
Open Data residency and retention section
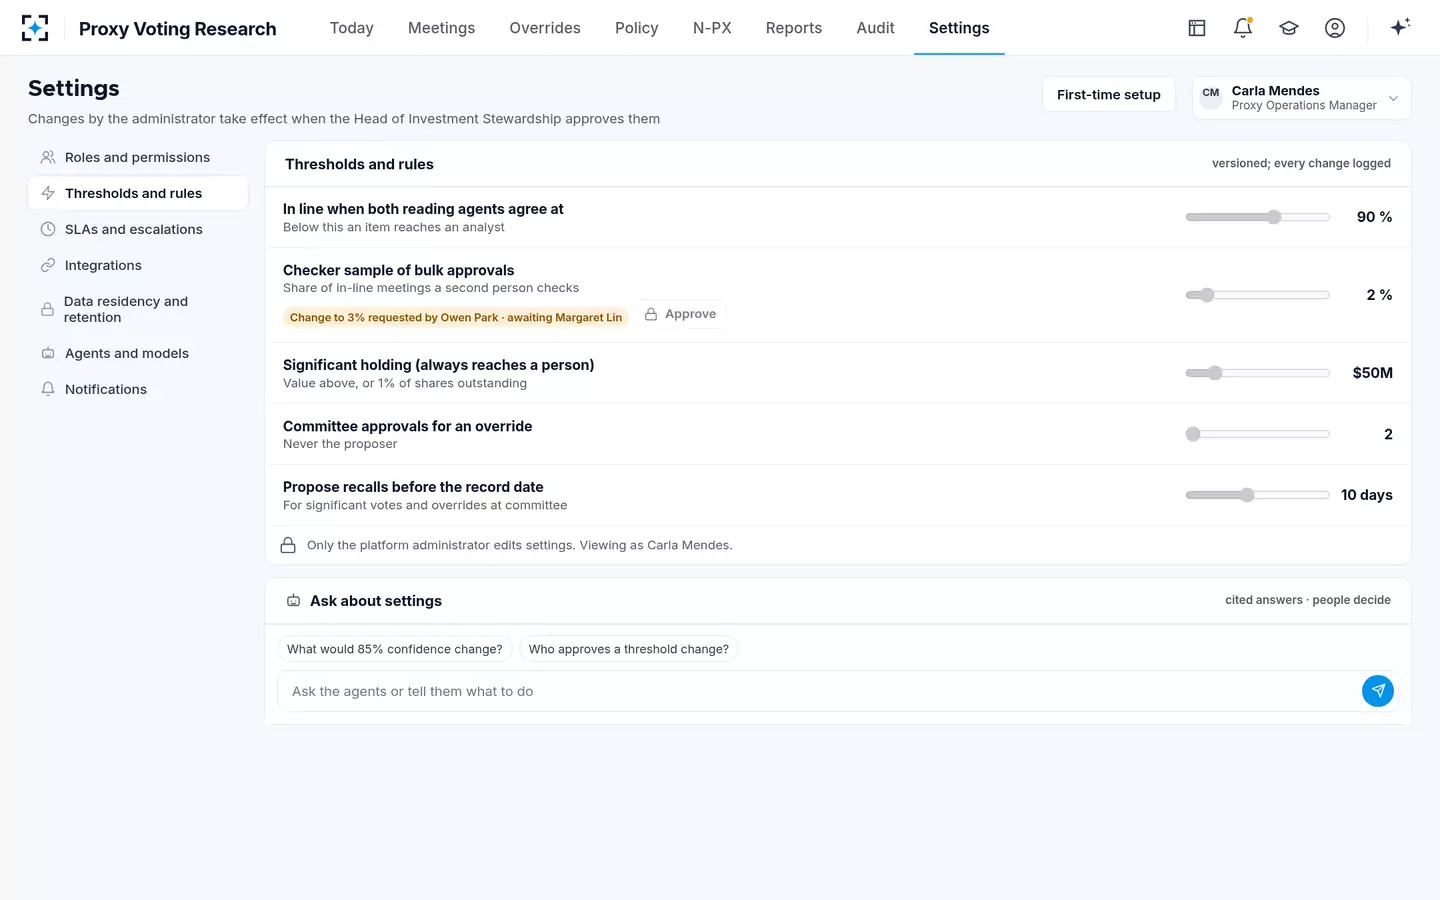[x=138, y=309]
